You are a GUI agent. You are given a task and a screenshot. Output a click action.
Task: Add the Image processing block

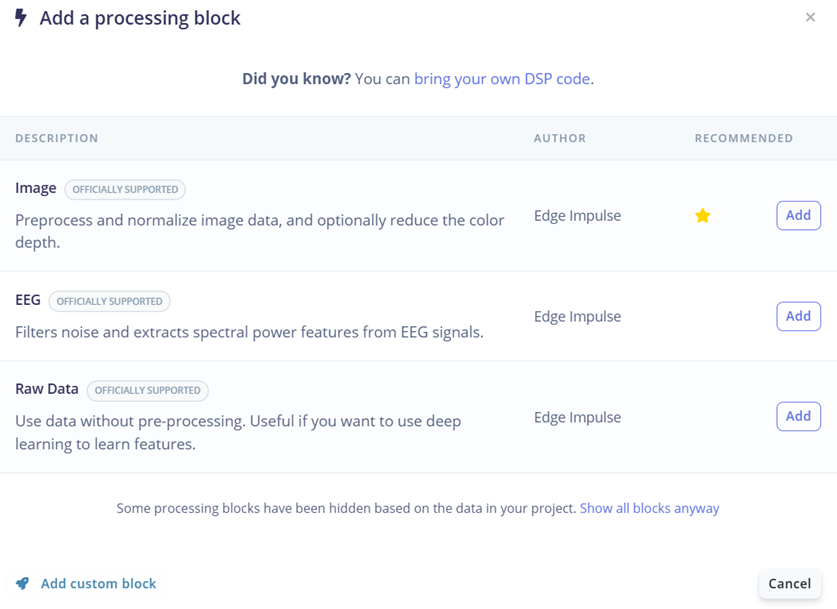click(798, 216)
